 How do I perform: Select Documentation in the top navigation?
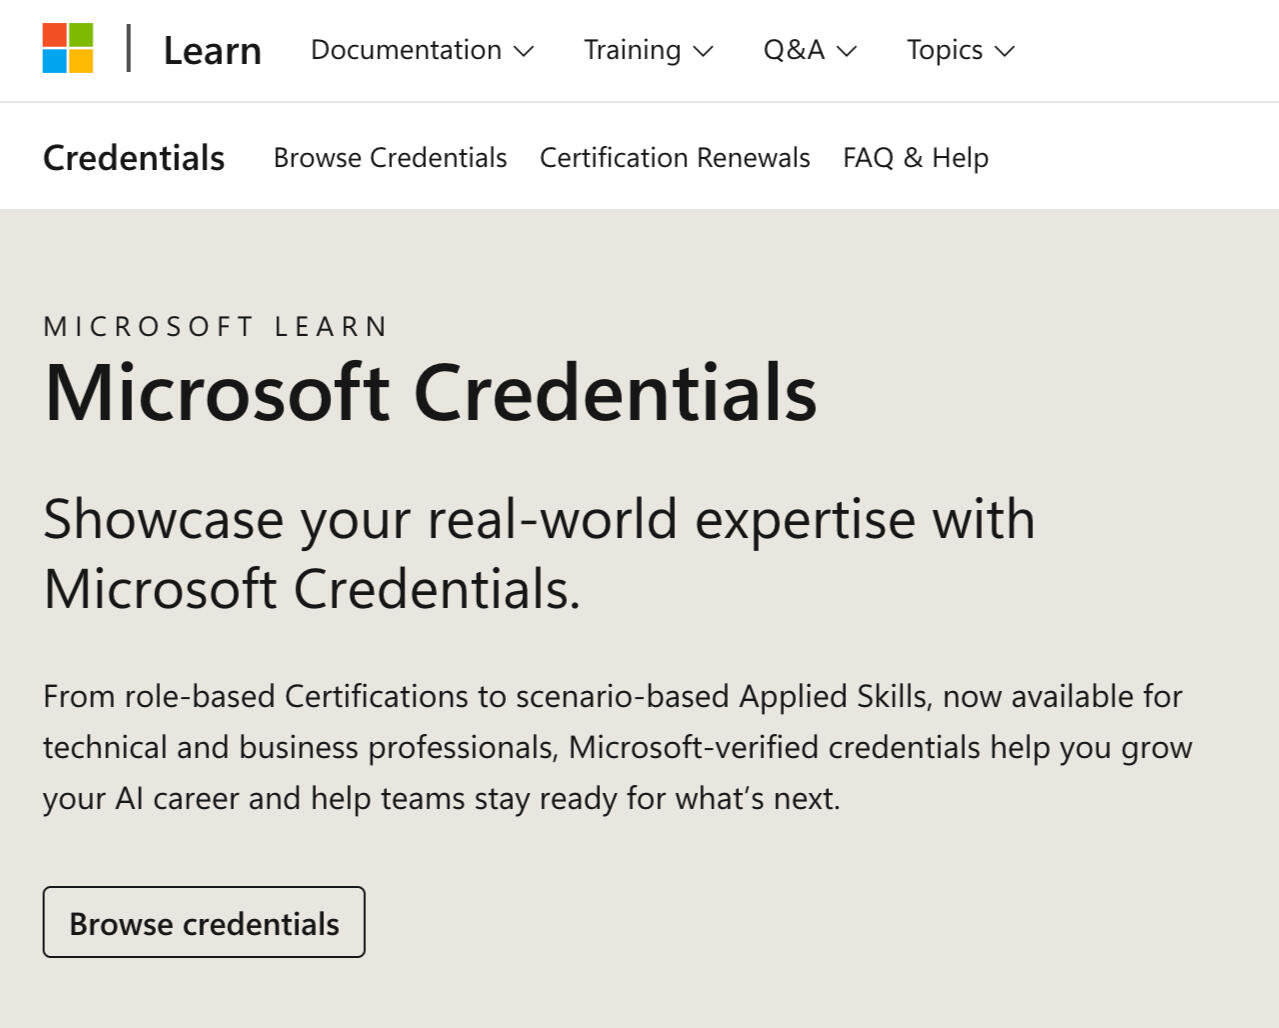(x=405, y=49)
